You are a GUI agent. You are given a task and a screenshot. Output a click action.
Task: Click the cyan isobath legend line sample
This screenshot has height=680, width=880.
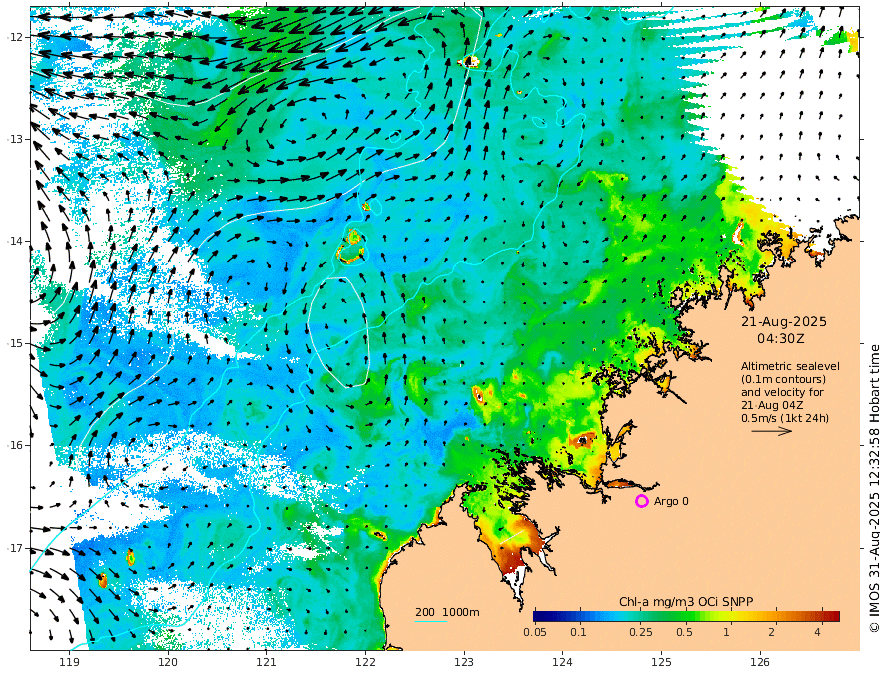(431, 621)
